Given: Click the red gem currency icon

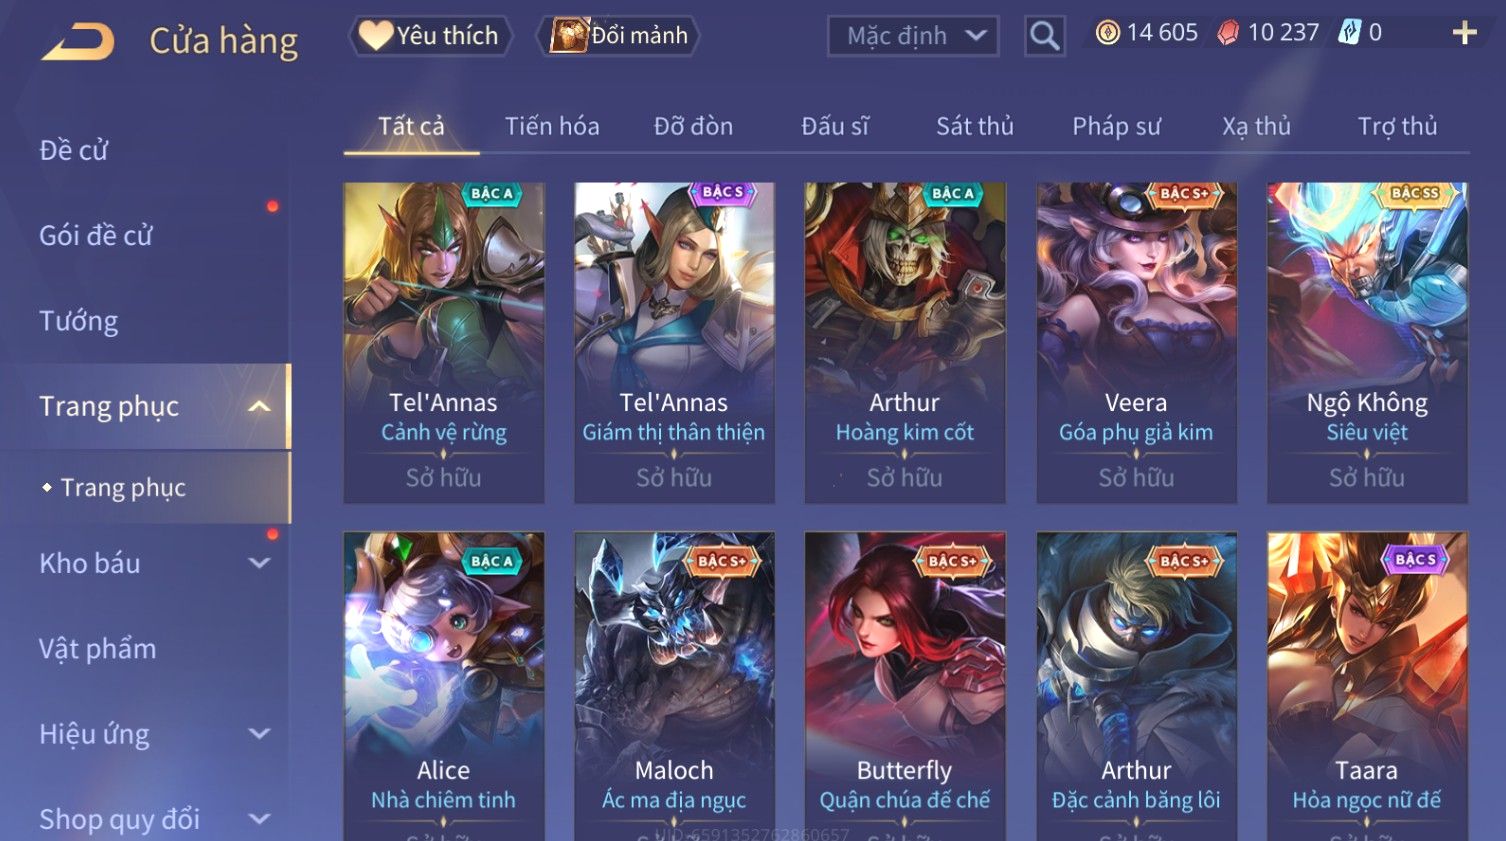Looking at the screenshot, I should [1228, 33].
